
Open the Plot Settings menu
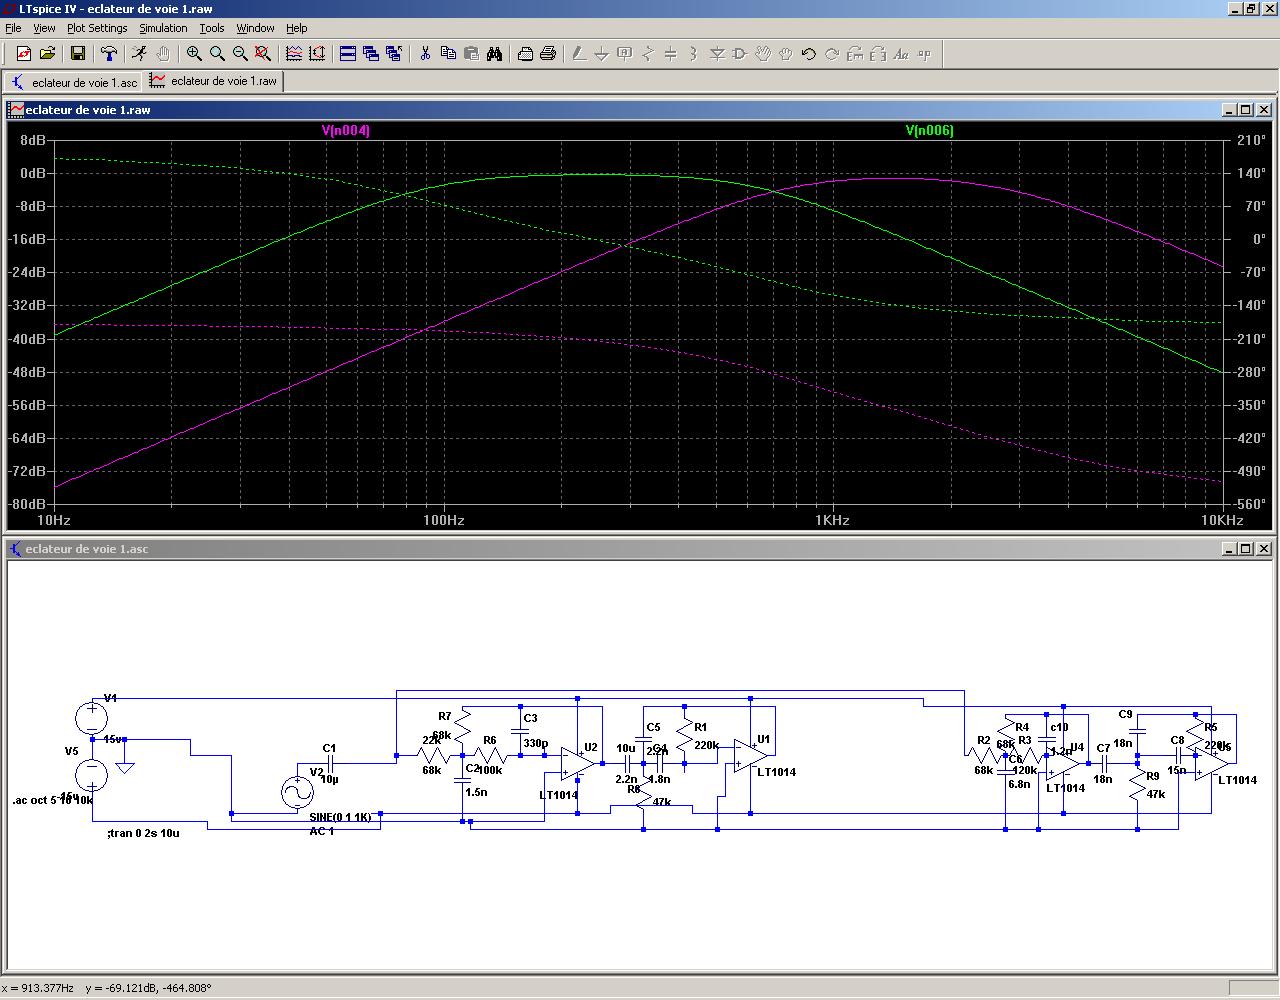click(97, 28)
